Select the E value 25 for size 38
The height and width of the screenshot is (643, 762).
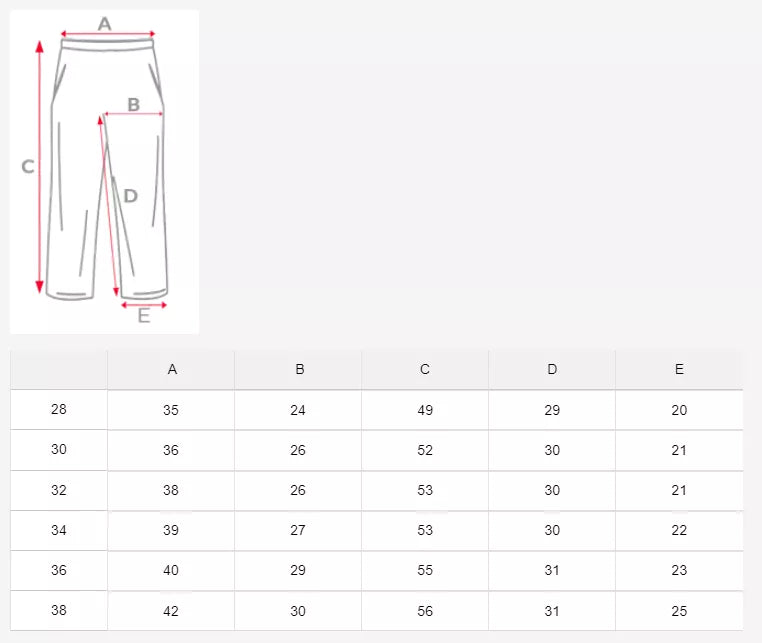679,611
